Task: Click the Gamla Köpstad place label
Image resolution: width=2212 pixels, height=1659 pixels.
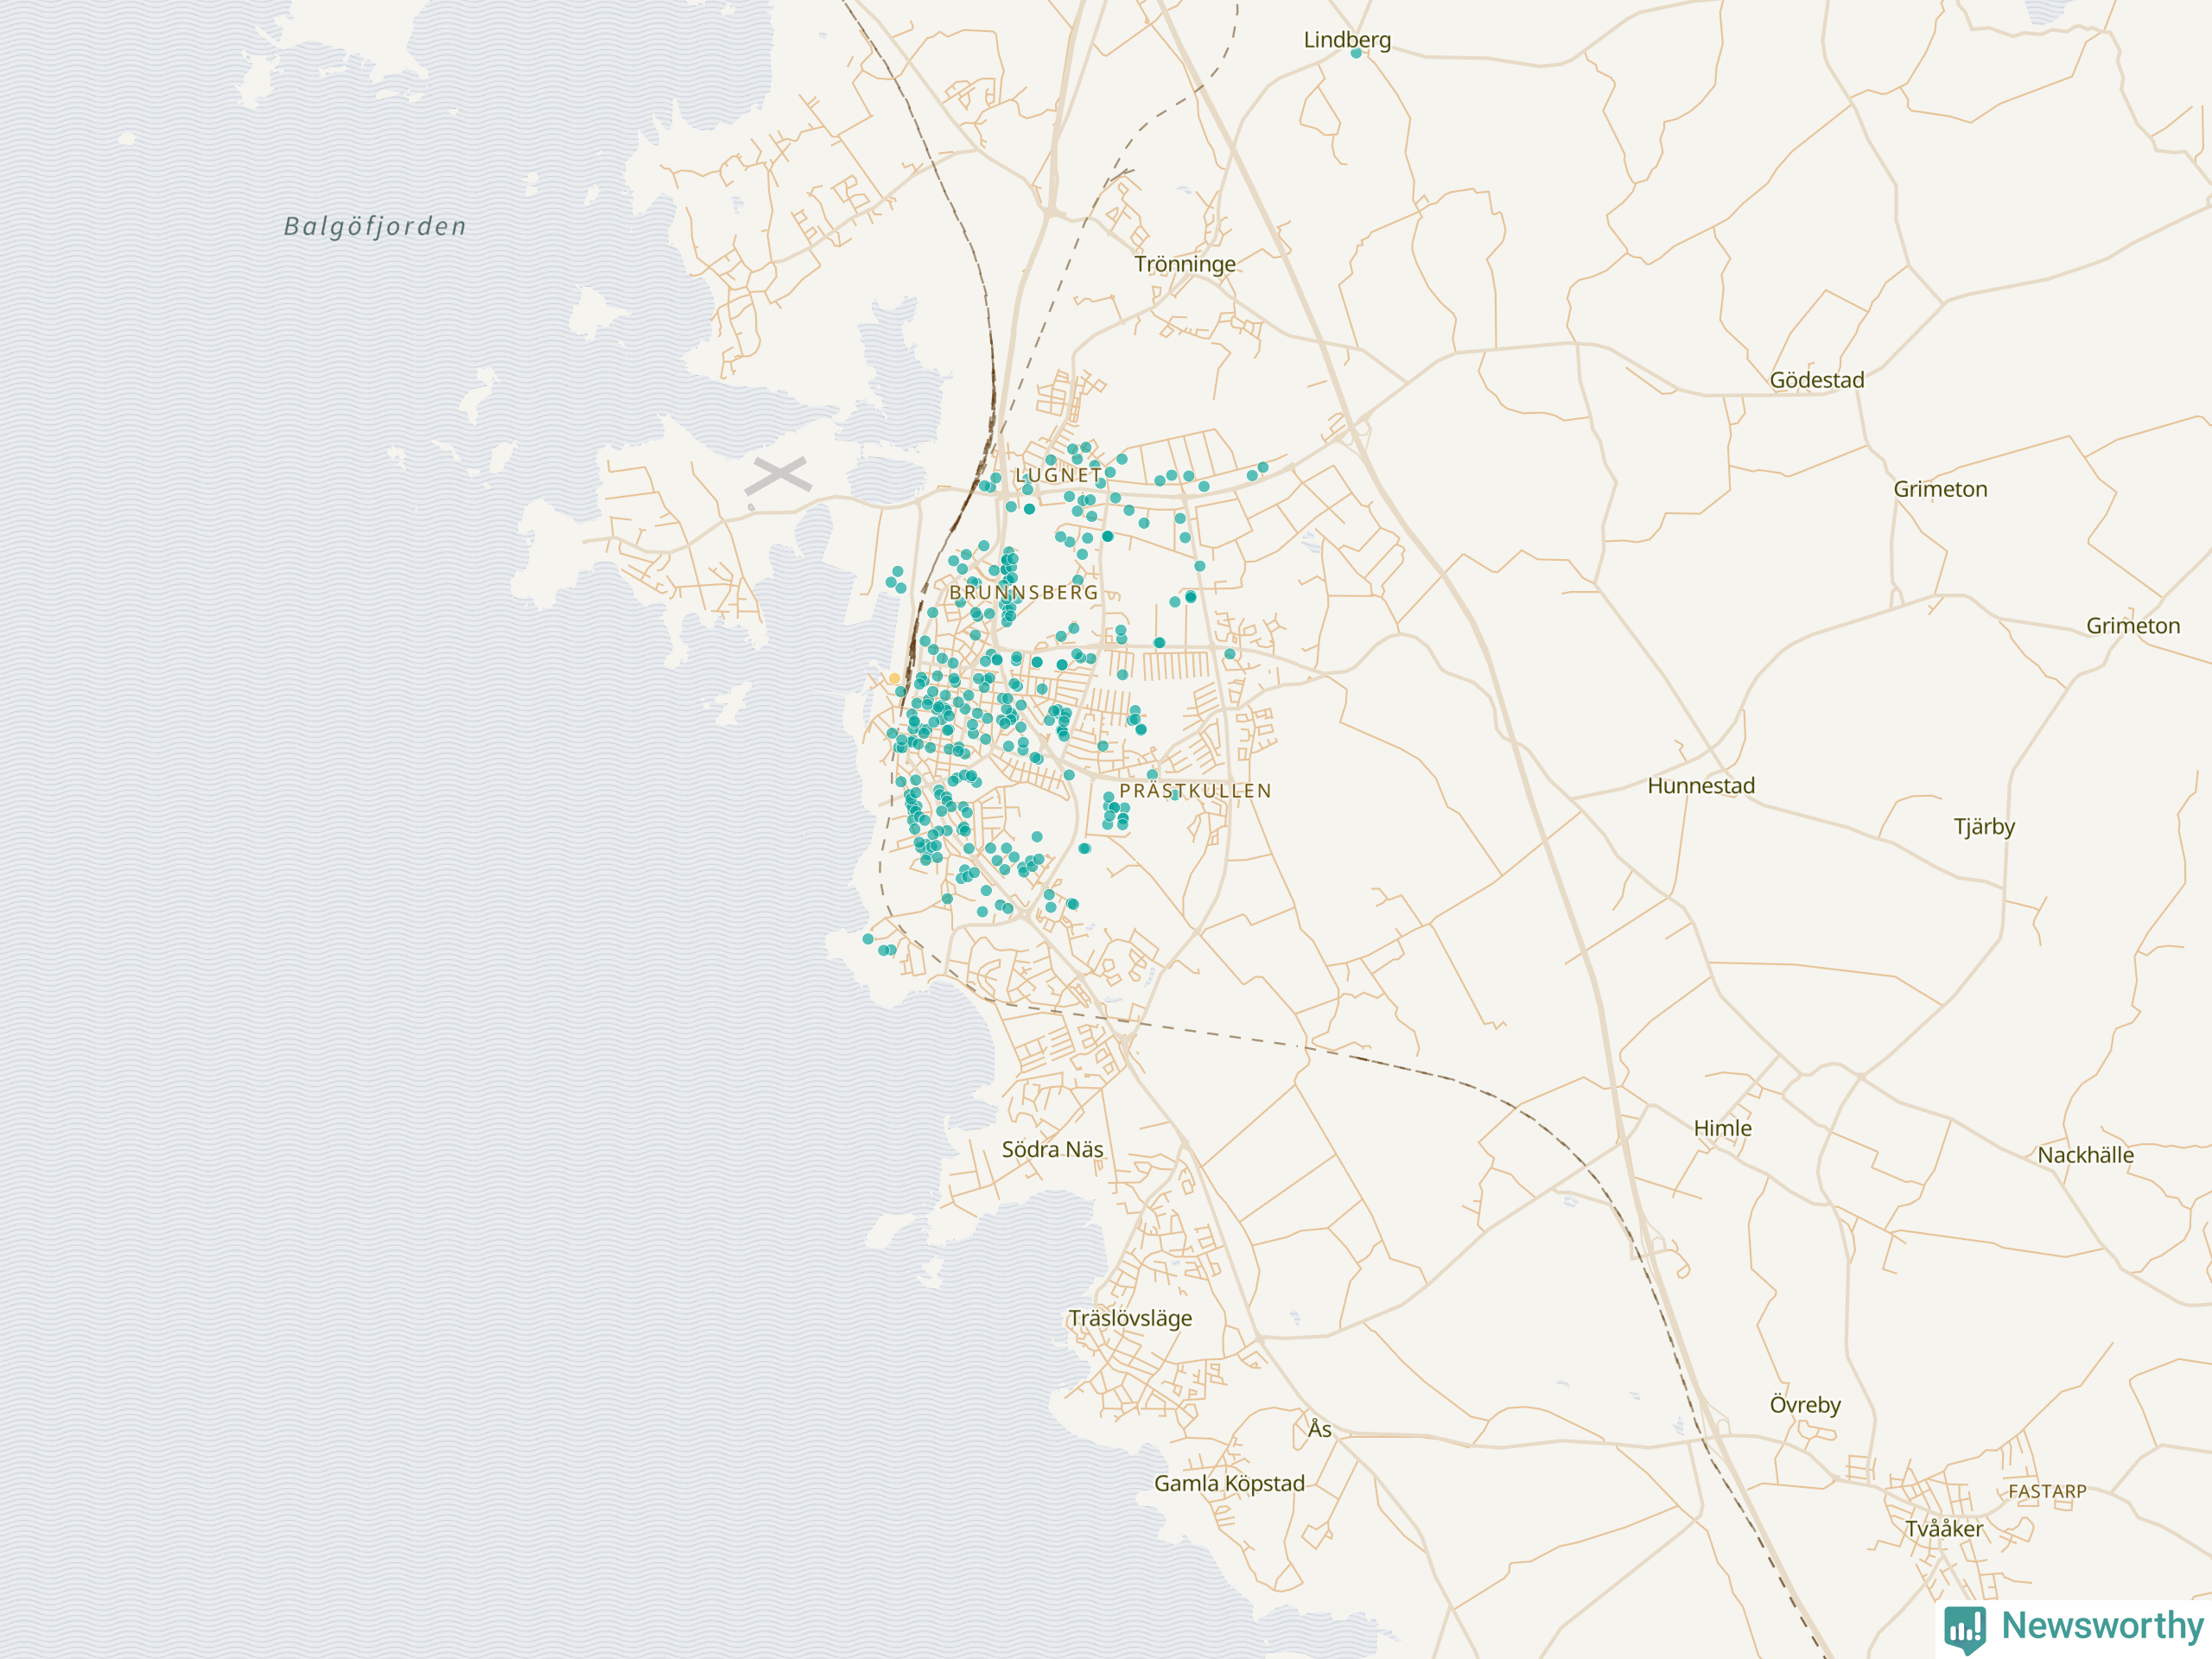Action: click(1229, 1483)
